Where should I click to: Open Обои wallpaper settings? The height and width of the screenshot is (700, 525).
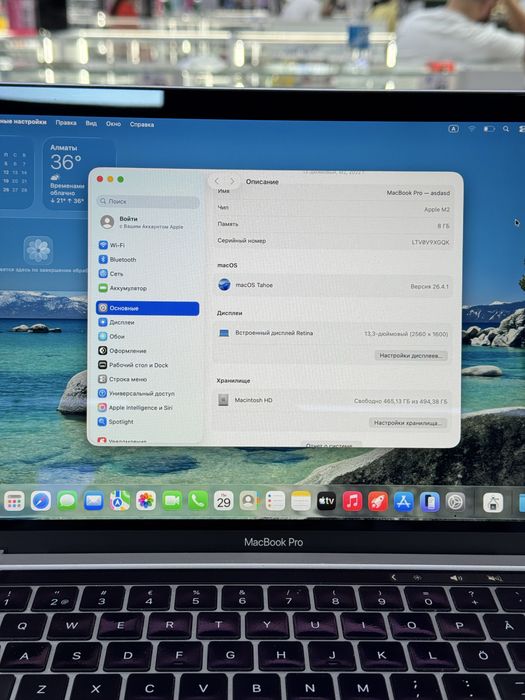tap(147, 336)
